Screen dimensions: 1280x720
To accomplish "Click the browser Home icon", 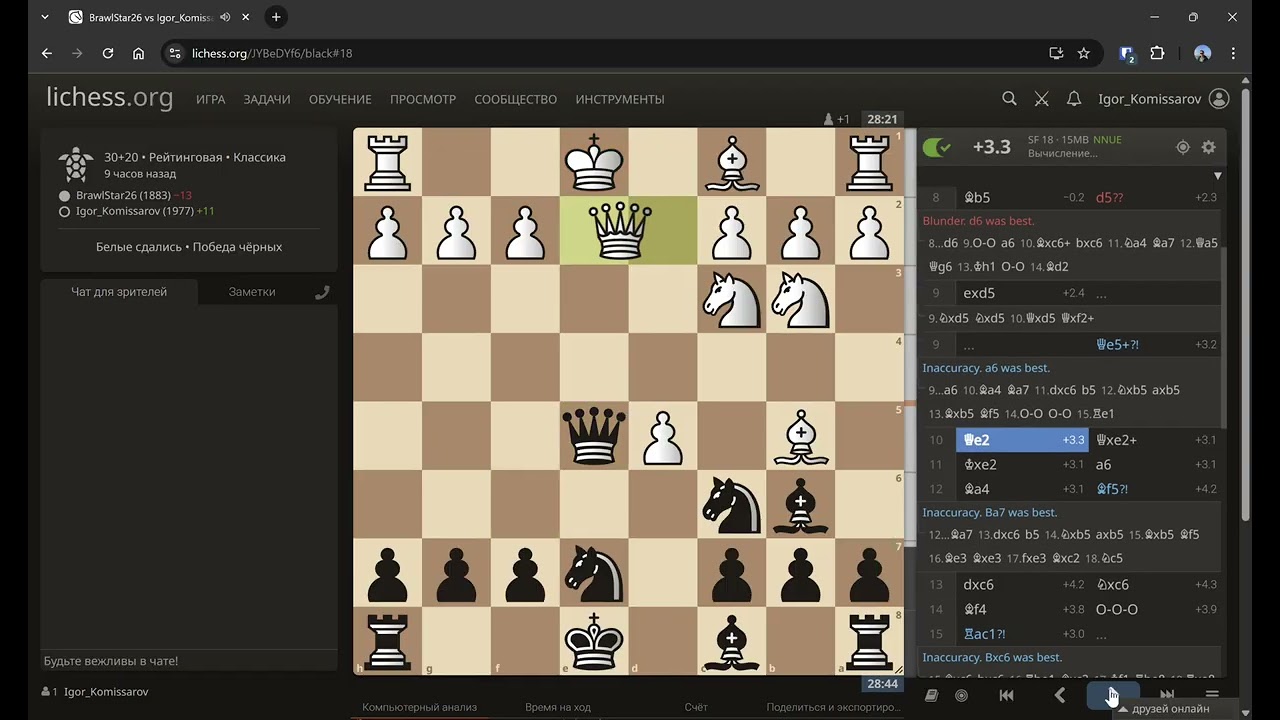I will (139, 53).
